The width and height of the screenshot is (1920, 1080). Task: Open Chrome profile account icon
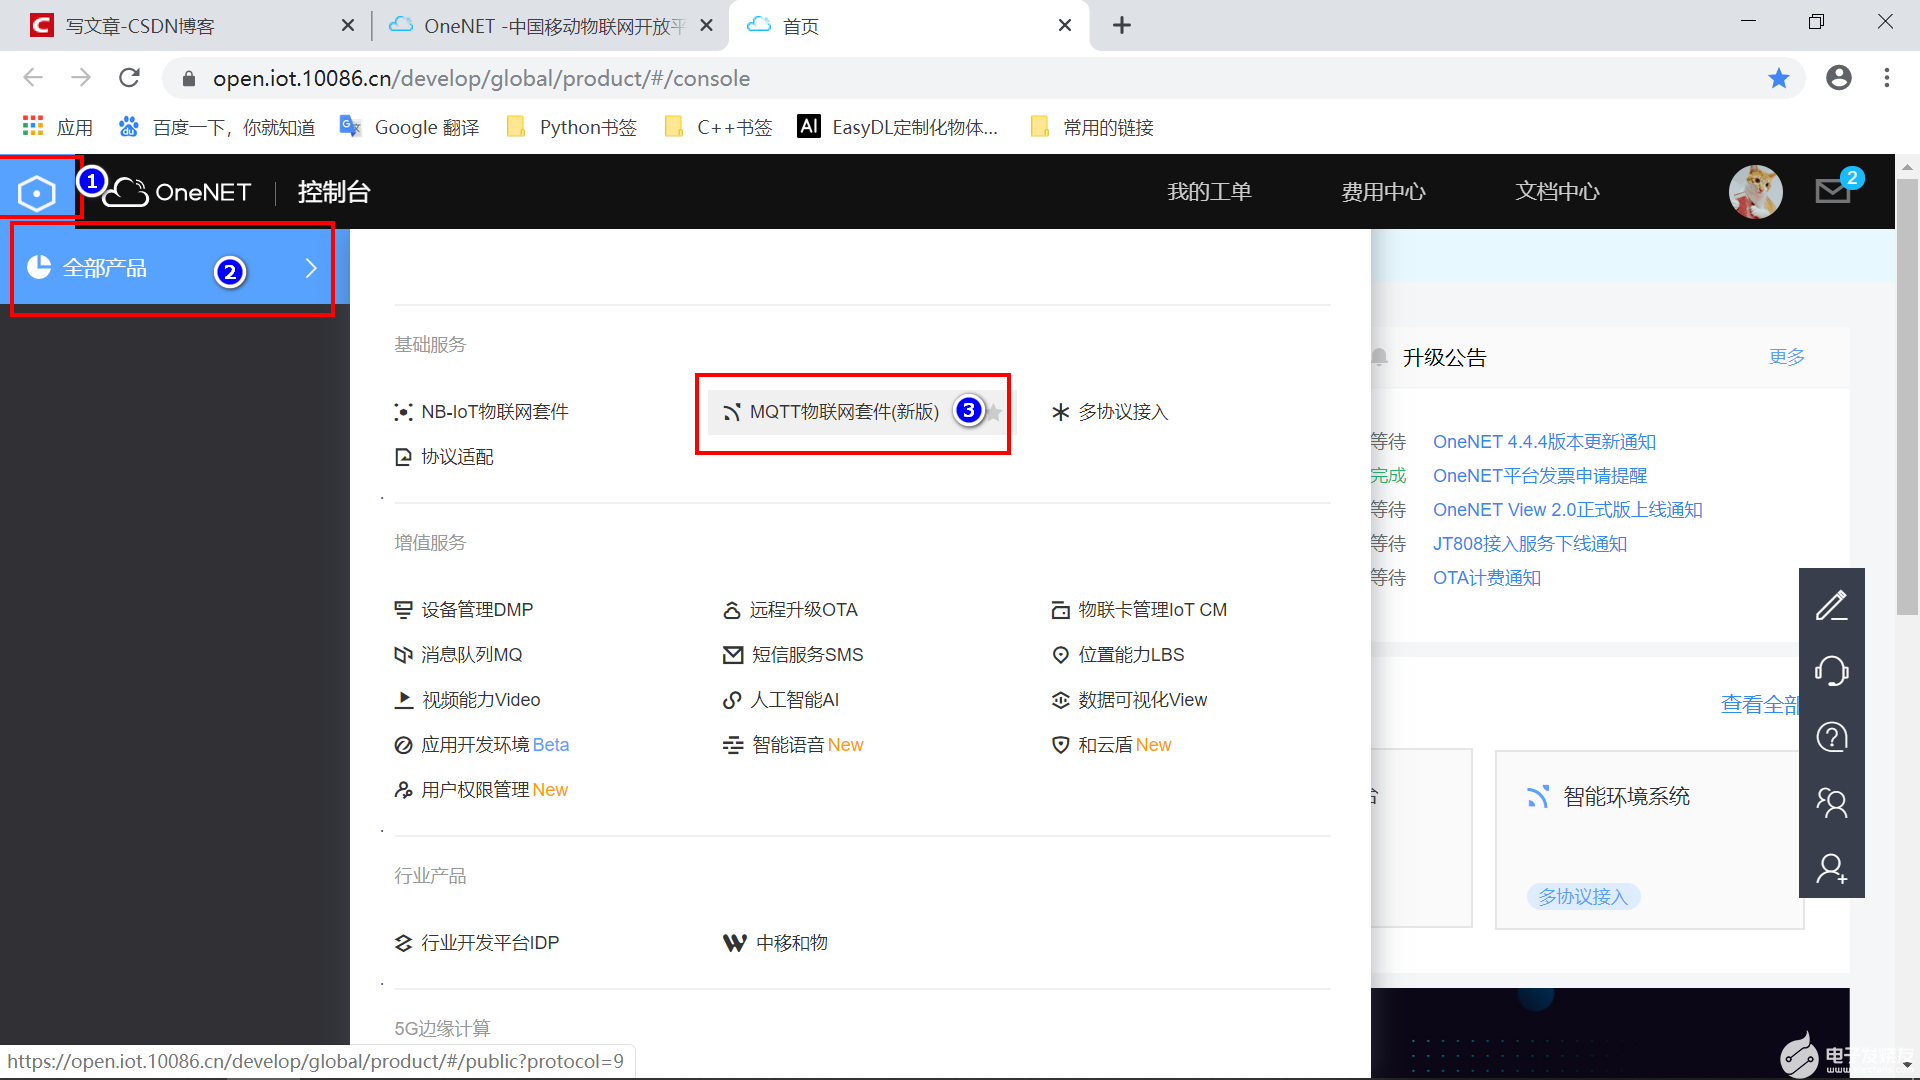point(1838,78)
